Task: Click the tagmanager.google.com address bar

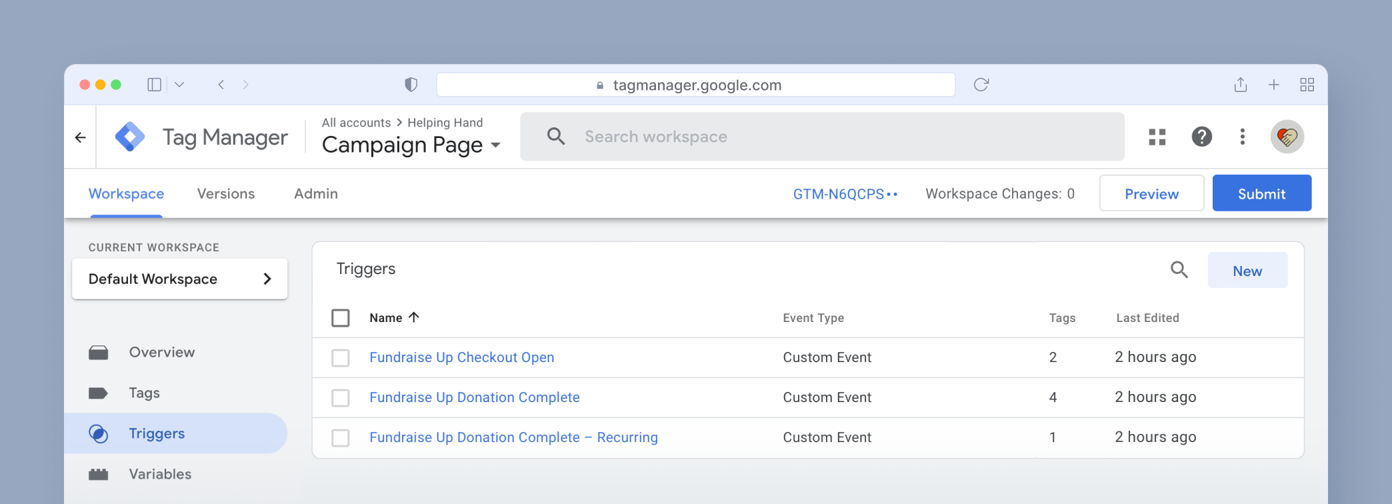Action: [696, 85]
